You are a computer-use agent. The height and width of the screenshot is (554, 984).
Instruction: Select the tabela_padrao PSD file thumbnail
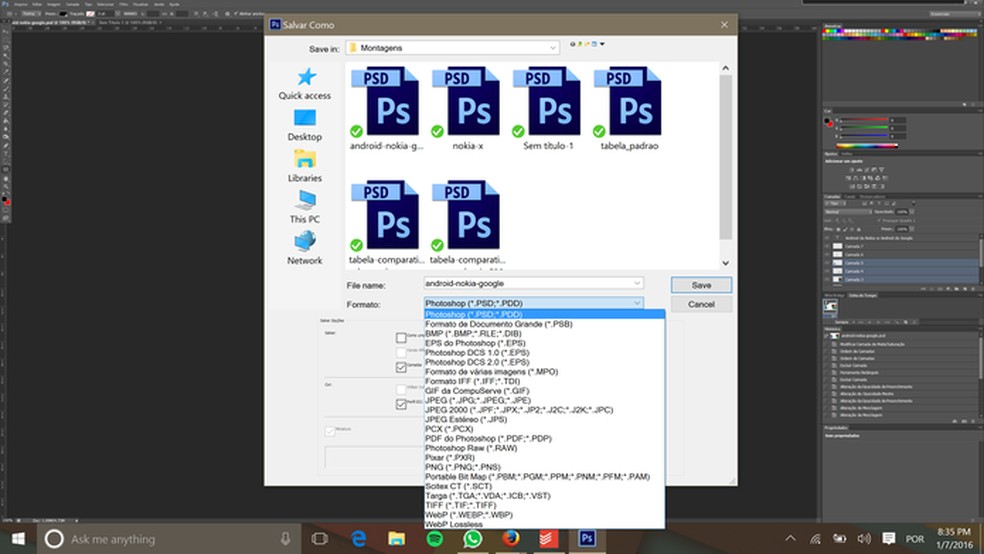[x=629, y=109]
